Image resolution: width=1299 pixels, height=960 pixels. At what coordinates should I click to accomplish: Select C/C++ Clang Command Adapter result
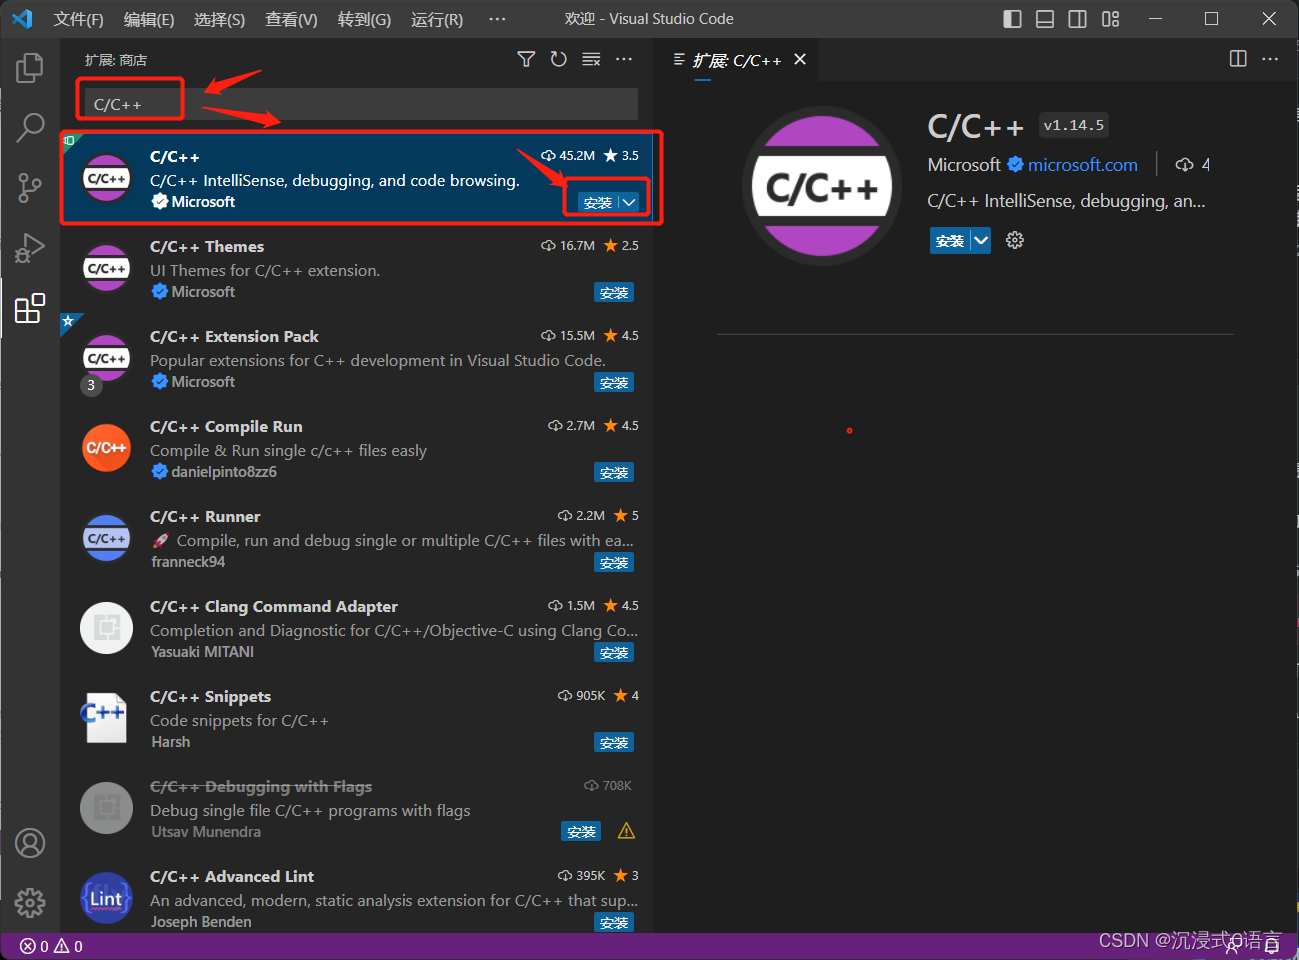pyautogui.click(x=356, y=628)
